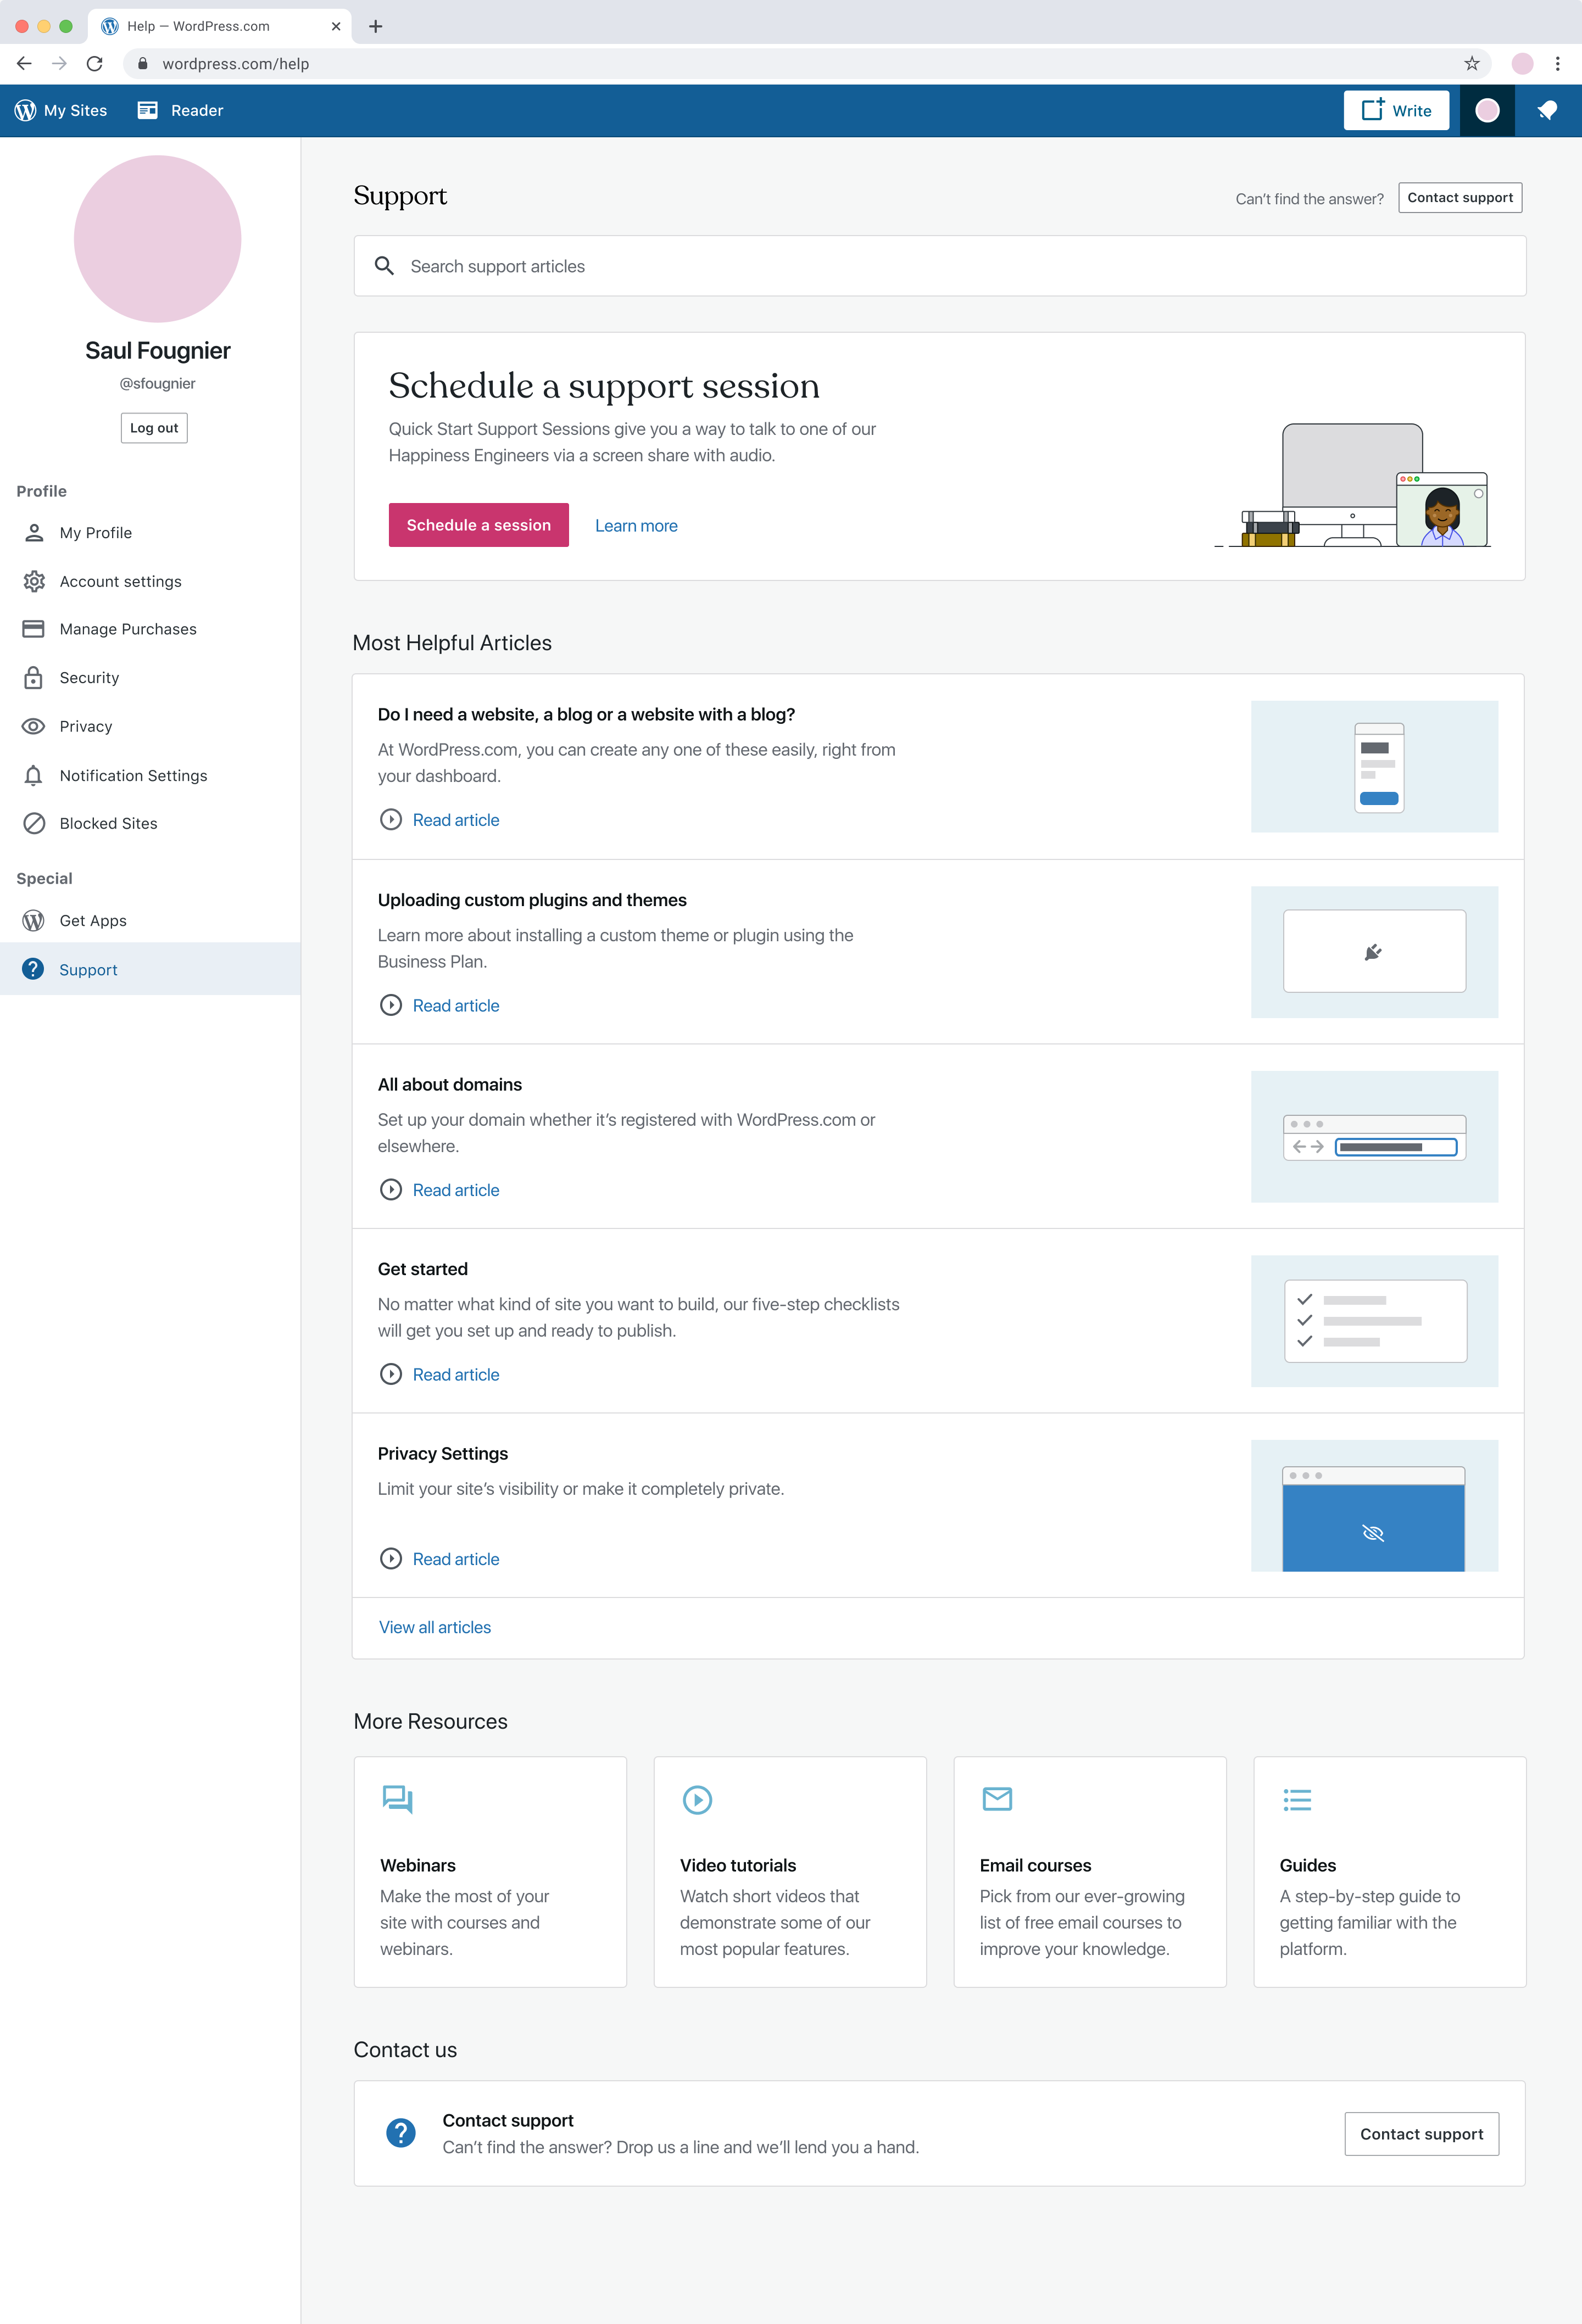1582x2324 pixels.
Task: Go to Manage Purchases page
Action: point(128,629)
